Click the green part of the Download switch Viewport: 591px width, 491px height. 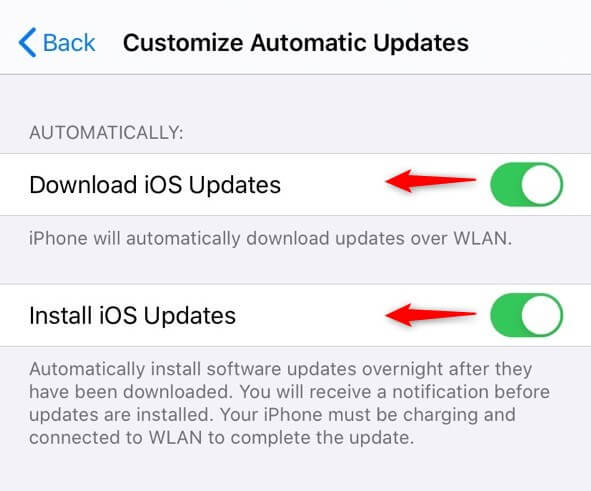pyautogui.click(x=506, y=184)
